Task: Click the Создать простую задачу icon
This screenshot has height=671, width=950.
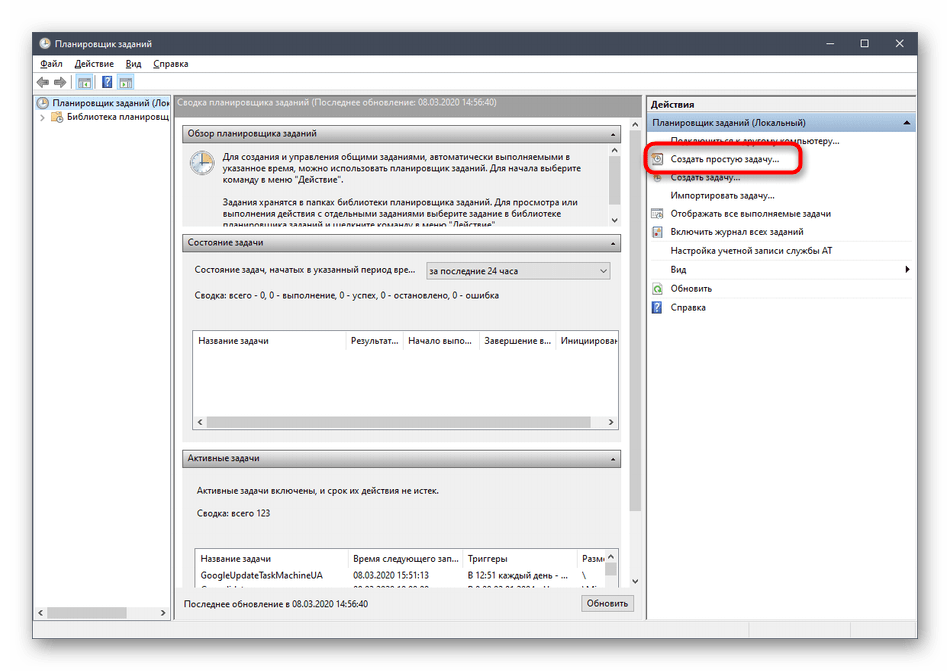Action: 657,159
